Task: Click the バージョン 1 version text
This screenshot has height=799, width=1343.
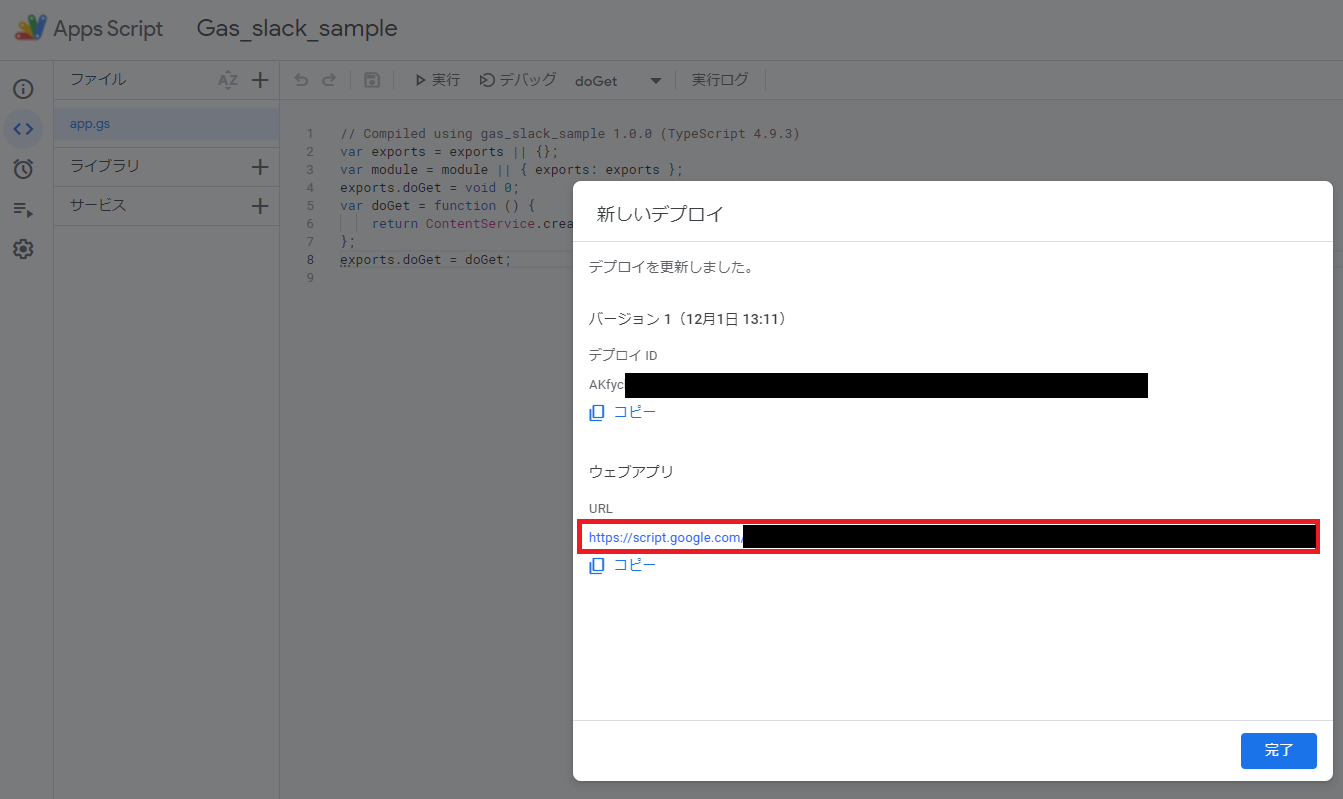Action: (x=688, y=319)
